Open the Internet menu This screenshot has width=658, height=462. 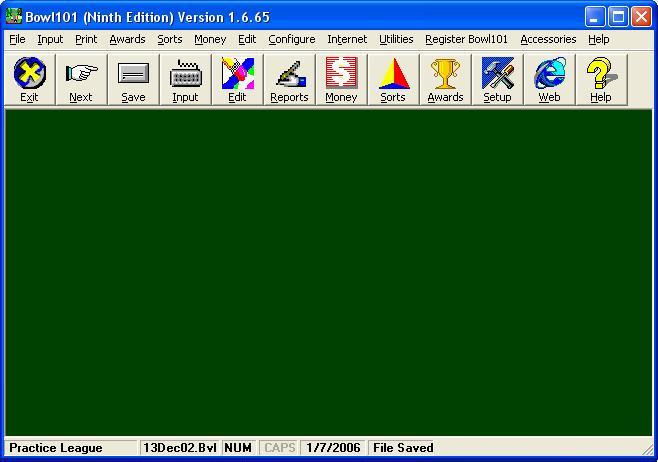point(347,39)
